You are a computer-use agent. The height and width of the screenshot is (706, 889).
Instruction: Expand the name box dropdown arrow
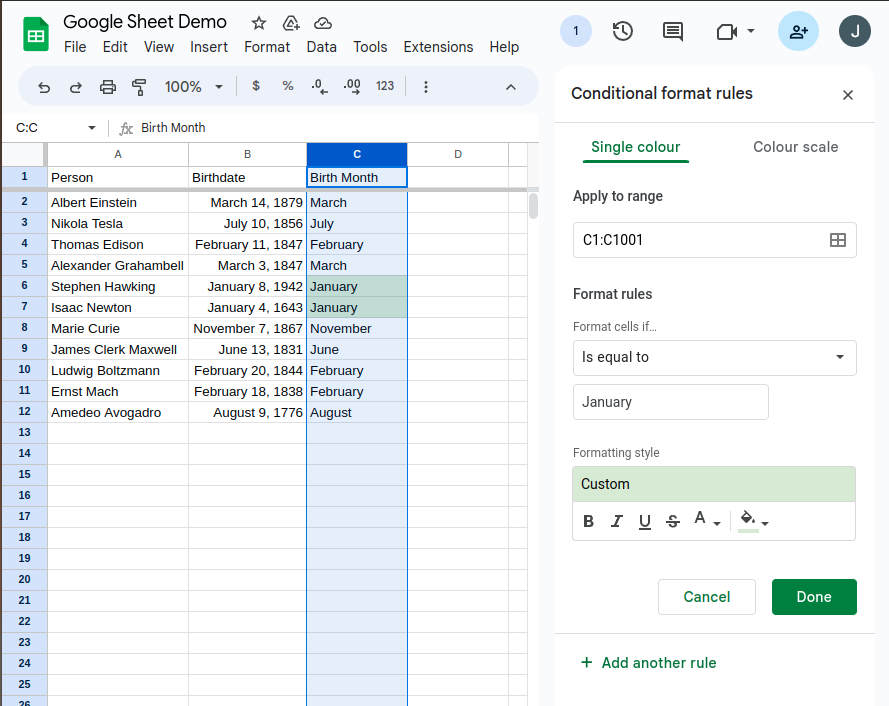point(91,128)
